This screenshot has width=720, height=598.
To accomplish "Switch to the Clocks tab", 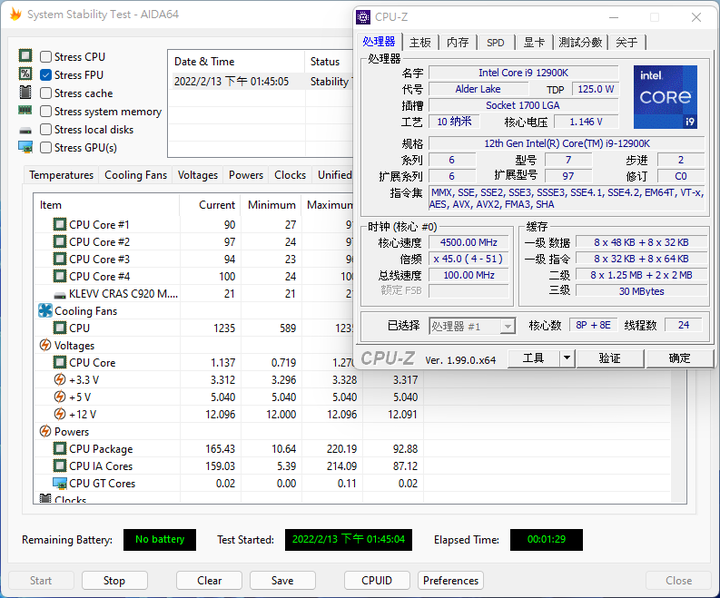I will pos(290,175).
